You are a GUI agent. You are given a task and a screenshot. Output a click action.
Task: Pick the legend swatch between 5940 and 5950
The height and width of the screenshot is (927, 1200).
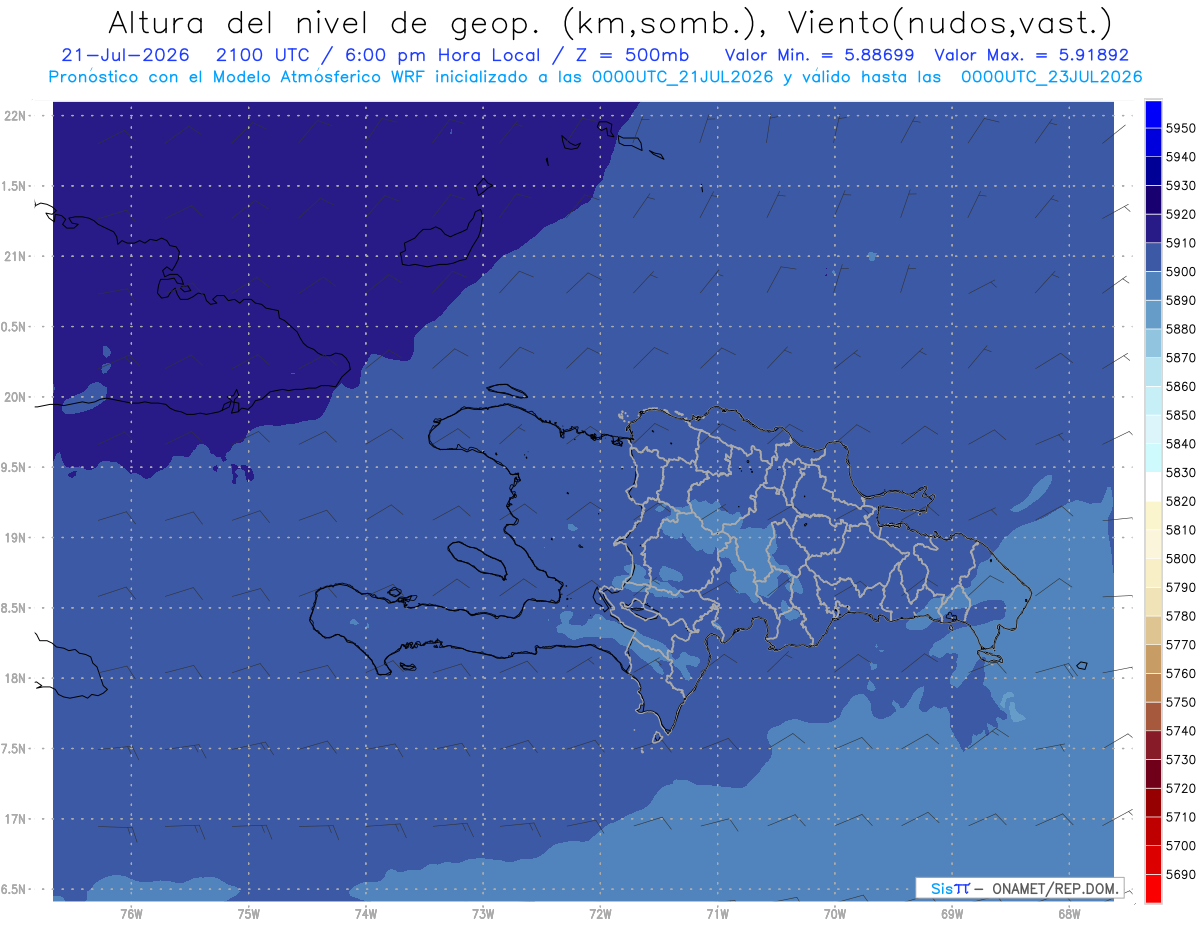click(x=1153, y=143)
